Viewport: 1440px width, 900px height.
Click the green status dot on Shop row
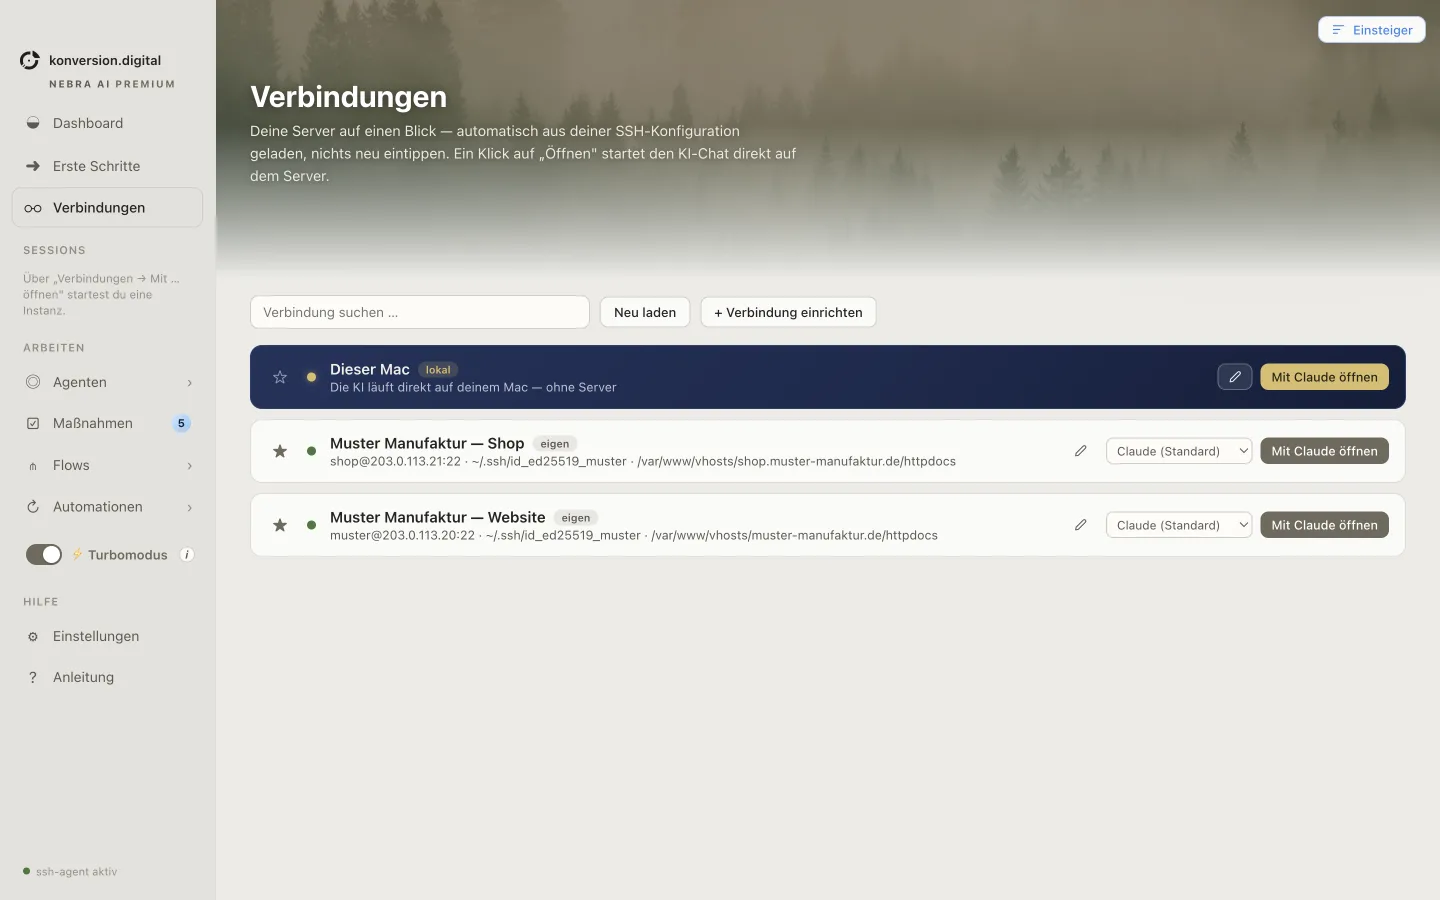[x=311, y=451]
